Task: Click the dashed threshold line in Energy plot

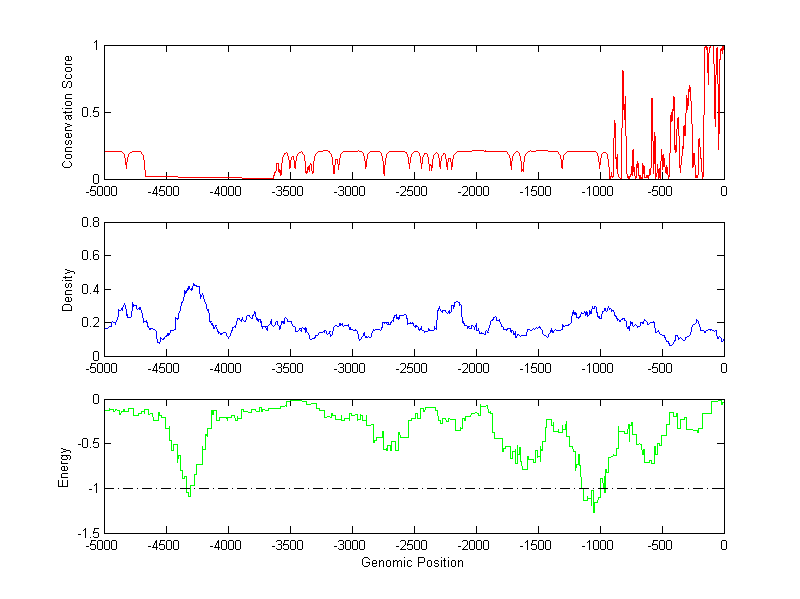Action: pyautogui.click(x=400, y=488)
